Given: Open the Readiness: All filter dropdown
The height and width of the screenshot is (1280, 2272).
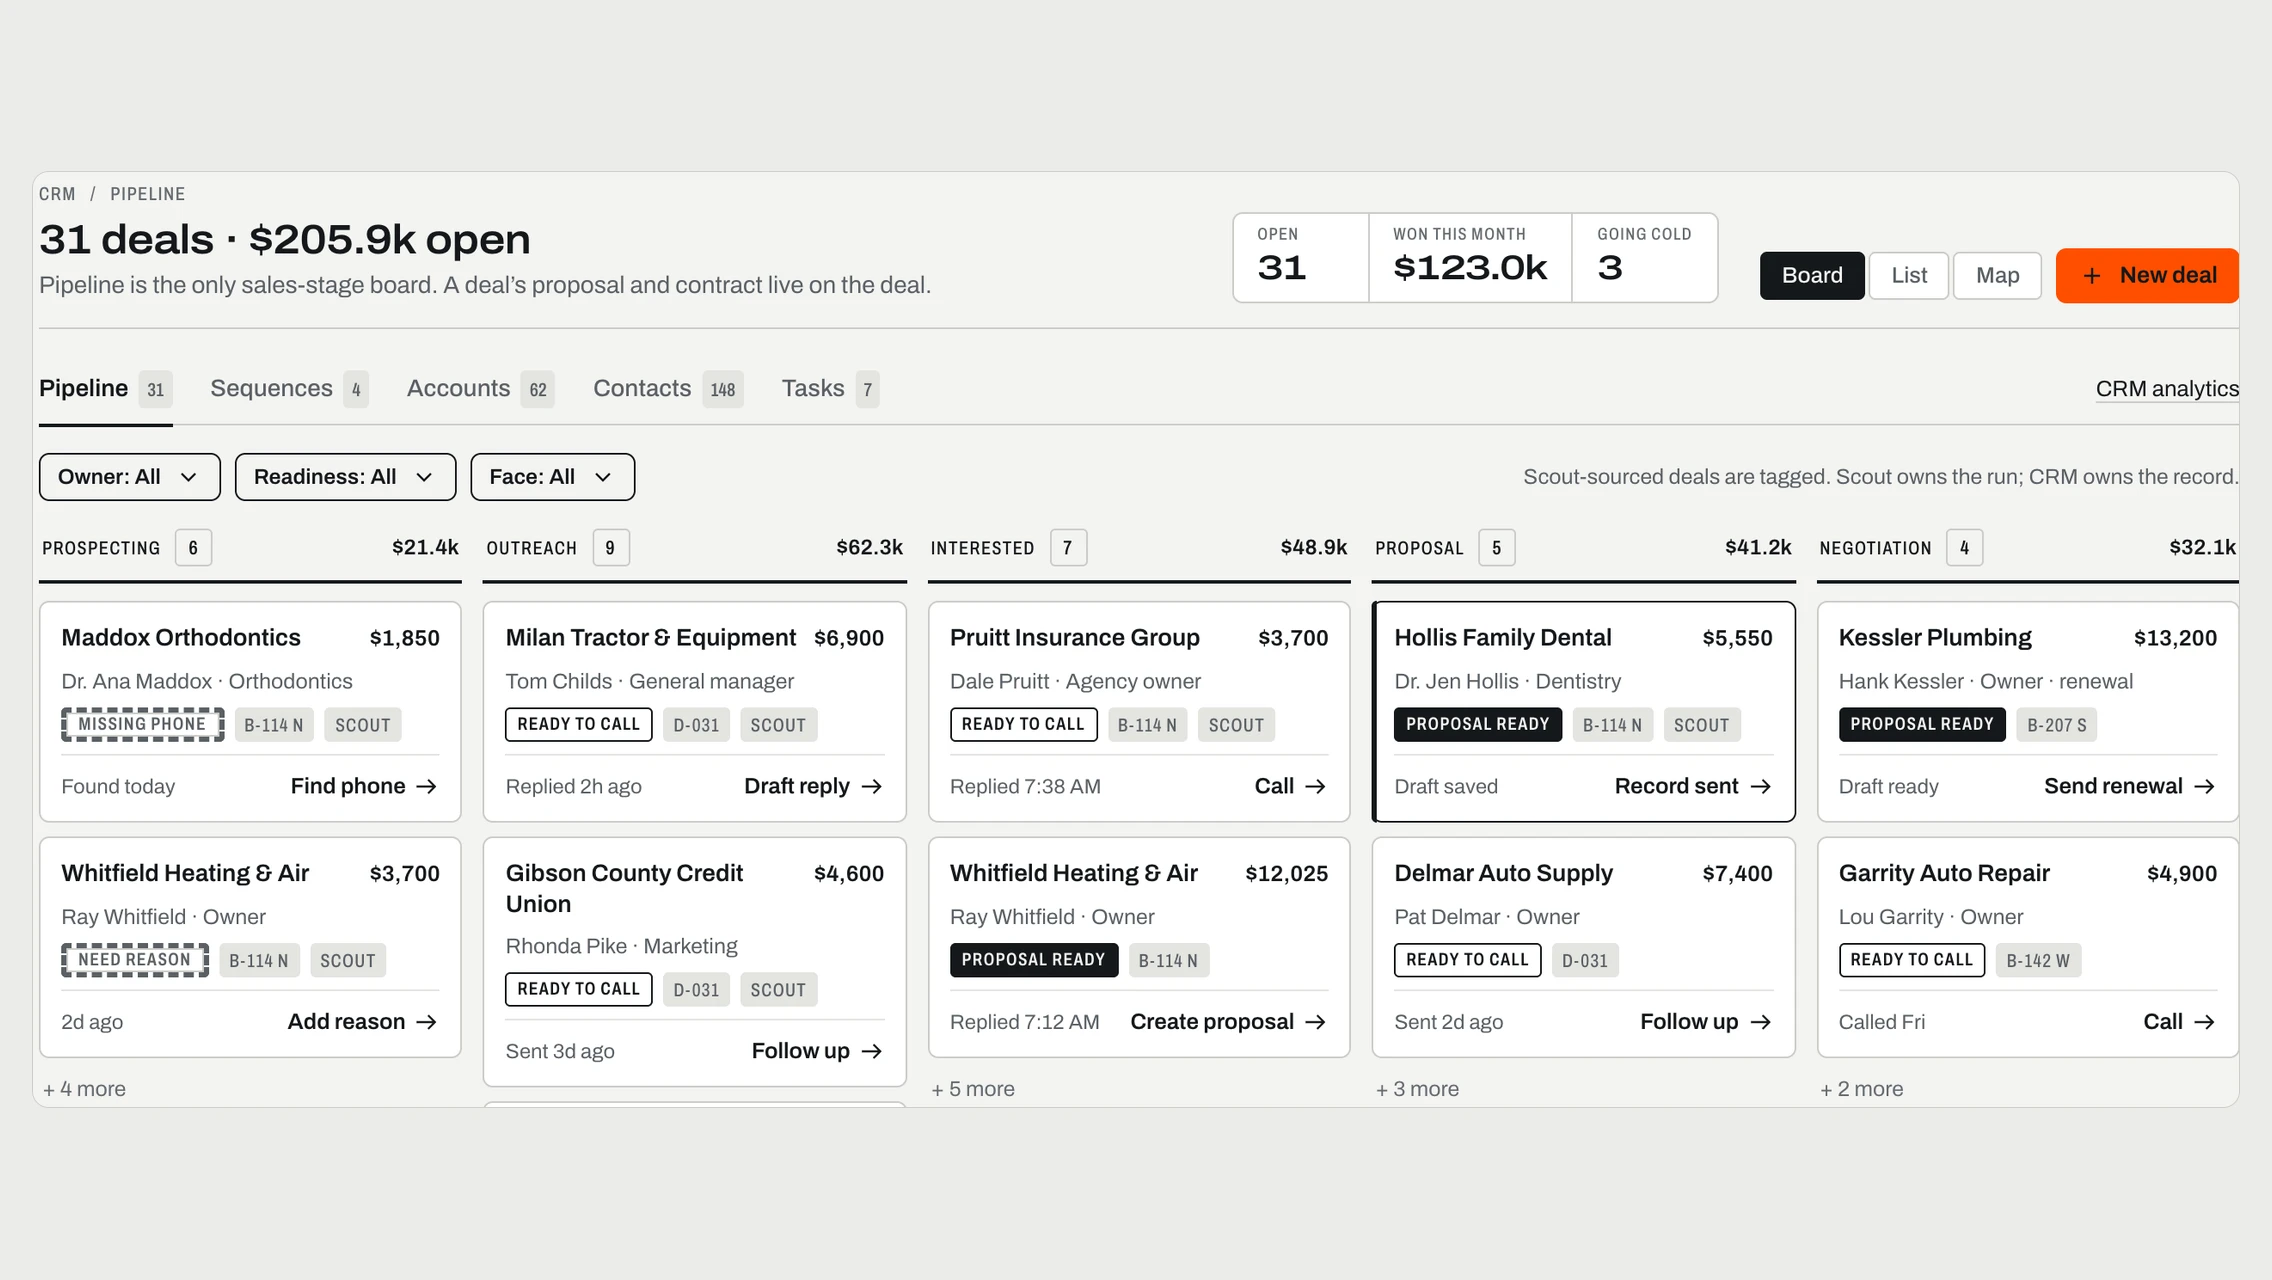Looking at the screenshot, I should [x=345, y=477].
